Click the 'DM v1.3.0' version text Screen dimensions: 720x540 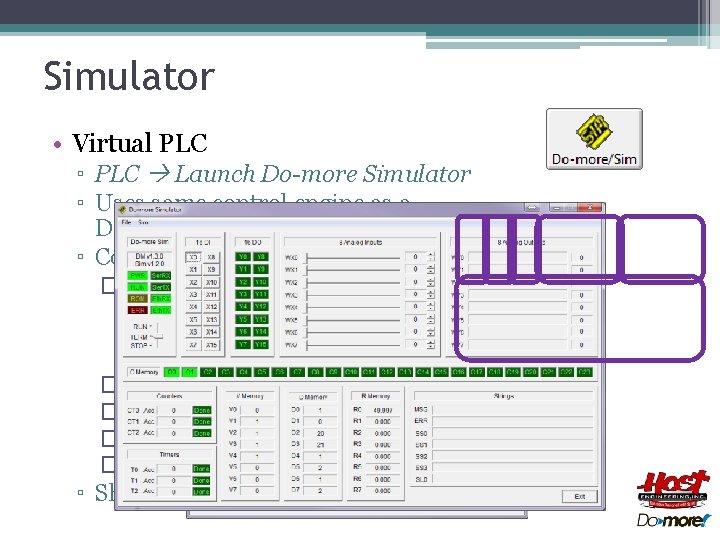[149, 256]
